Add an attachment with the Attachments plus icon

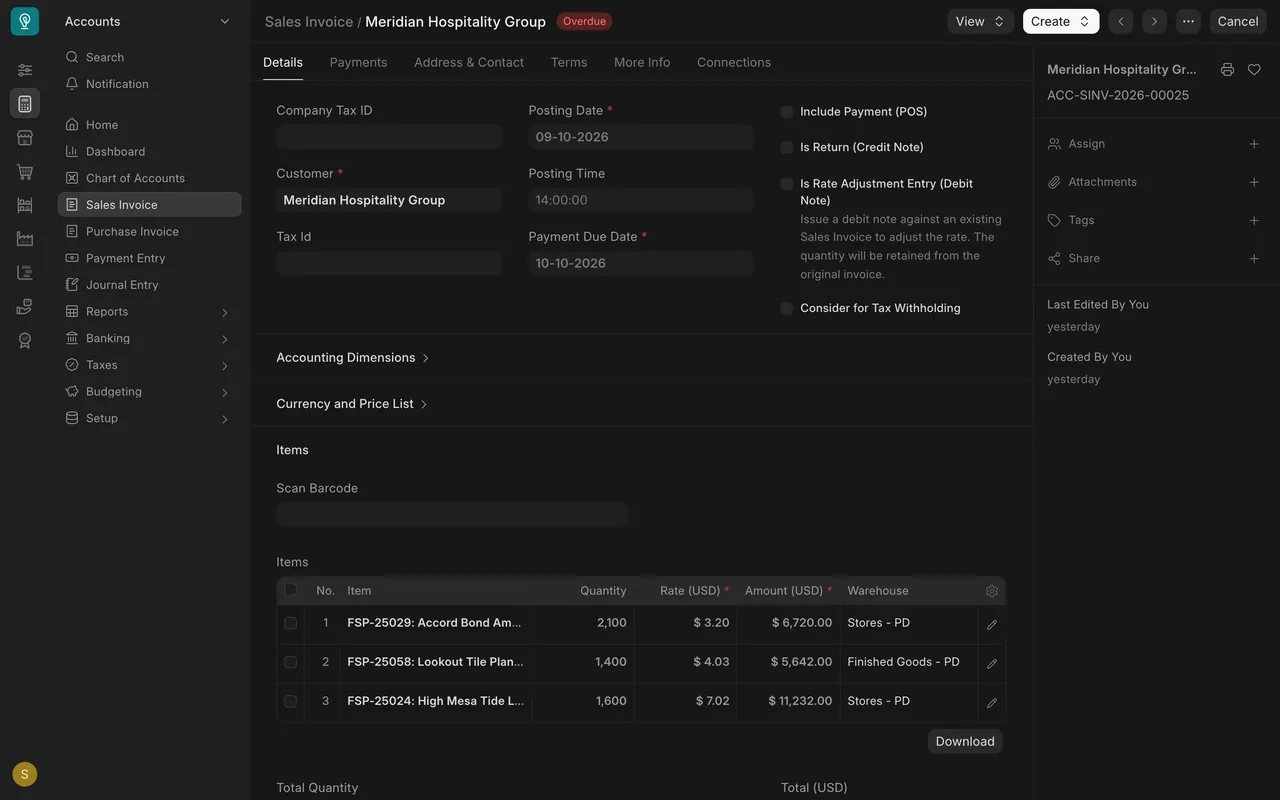pos(1254,182)
